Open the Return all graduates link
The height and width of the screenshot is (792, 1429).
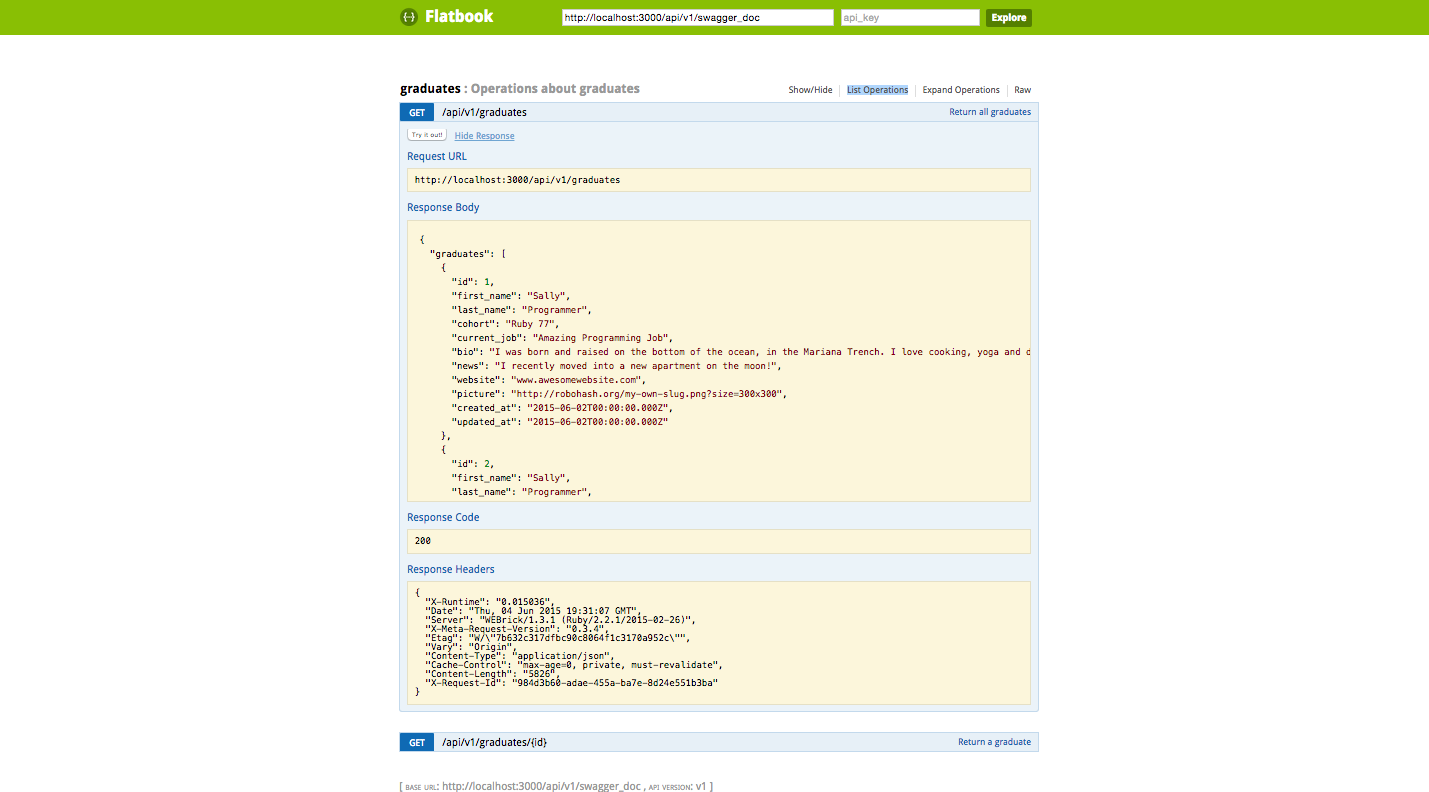tap(990, 111)
